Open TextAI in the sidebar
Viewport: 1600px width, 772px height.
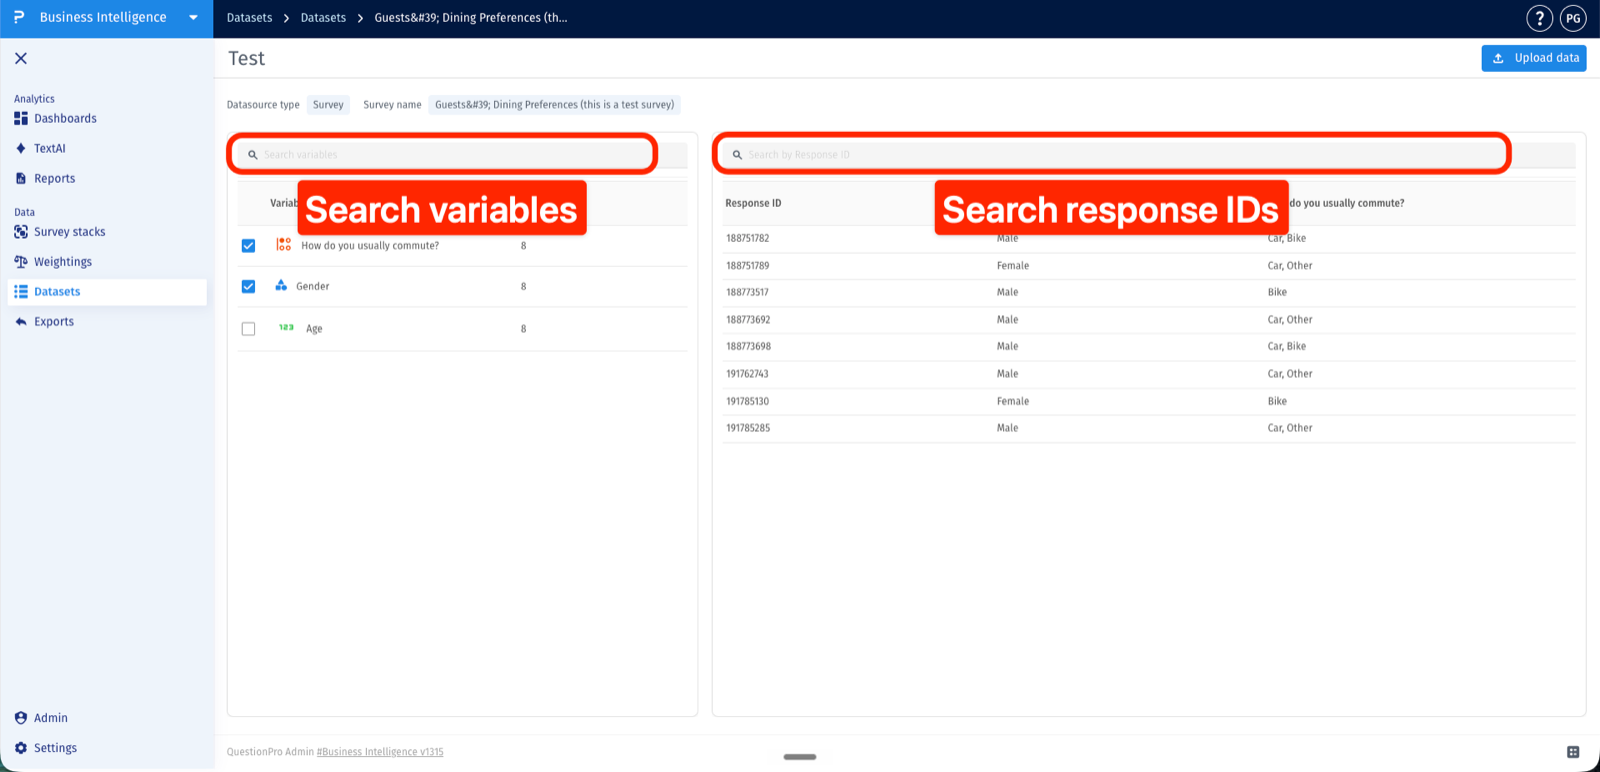click(x=50, y=148)
